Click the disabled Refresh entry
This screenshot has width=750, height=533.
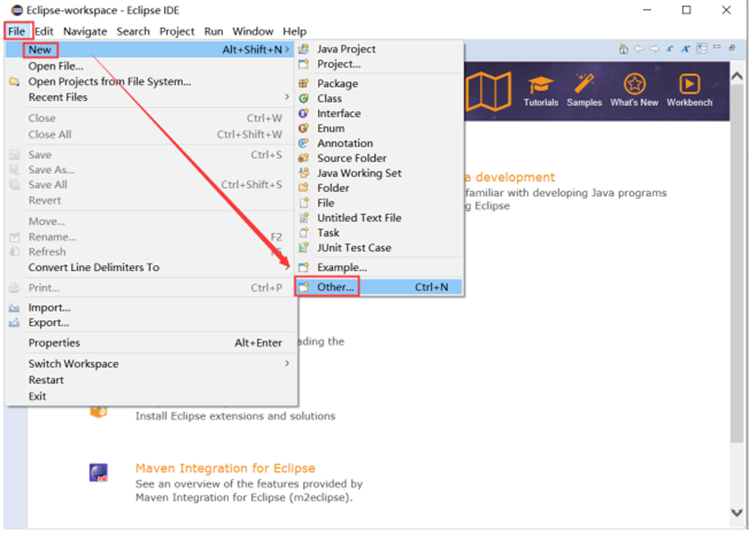pyautogui.click(x=151, y=252)
